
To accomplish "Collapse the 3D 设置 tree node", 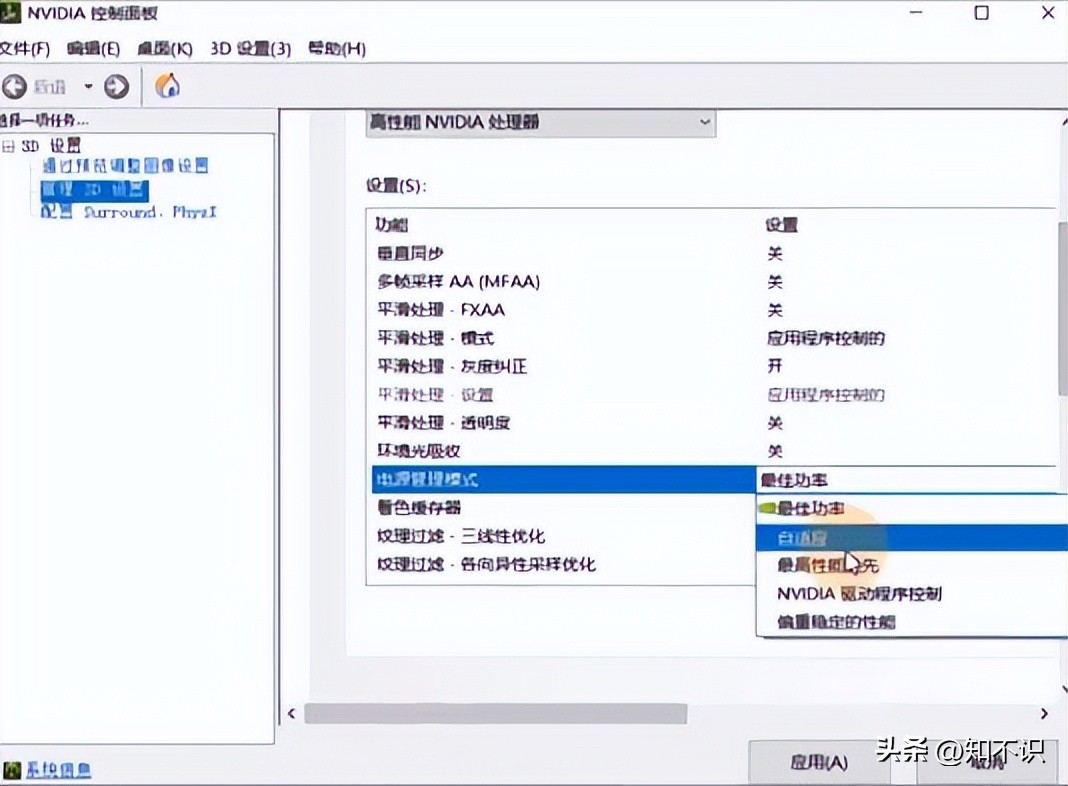I will [x=9, y=146].
